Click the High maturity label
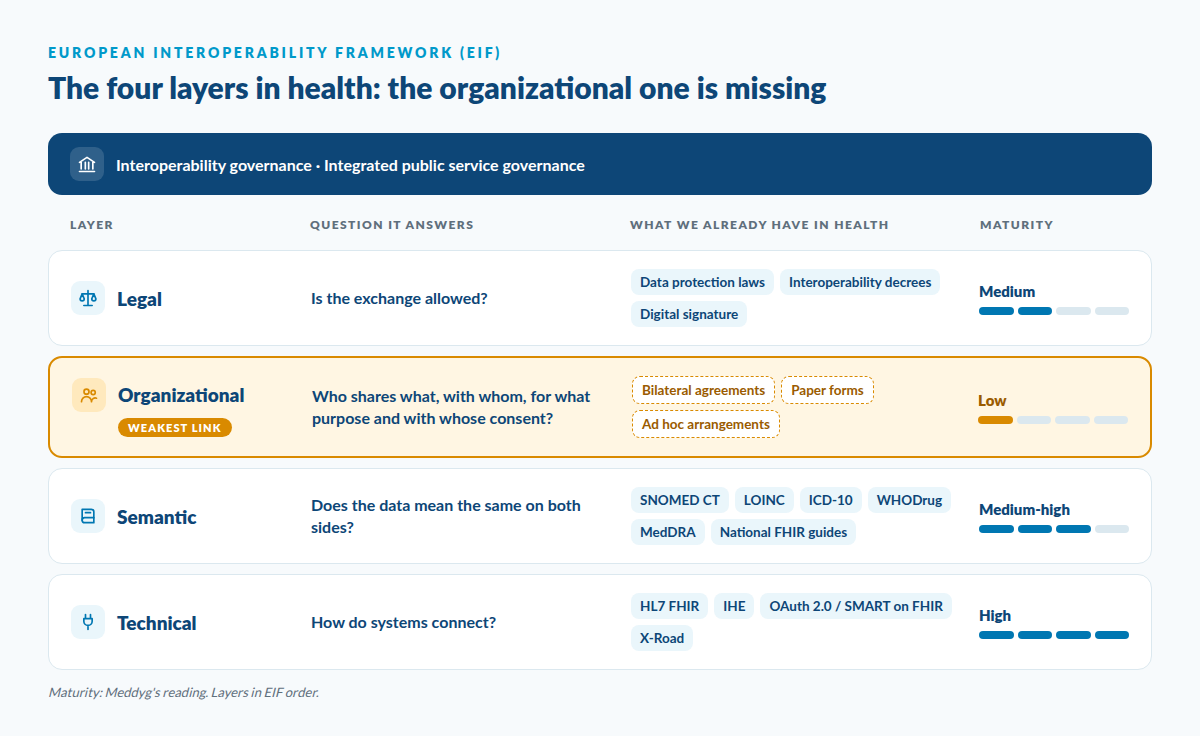 click(995, 616)
